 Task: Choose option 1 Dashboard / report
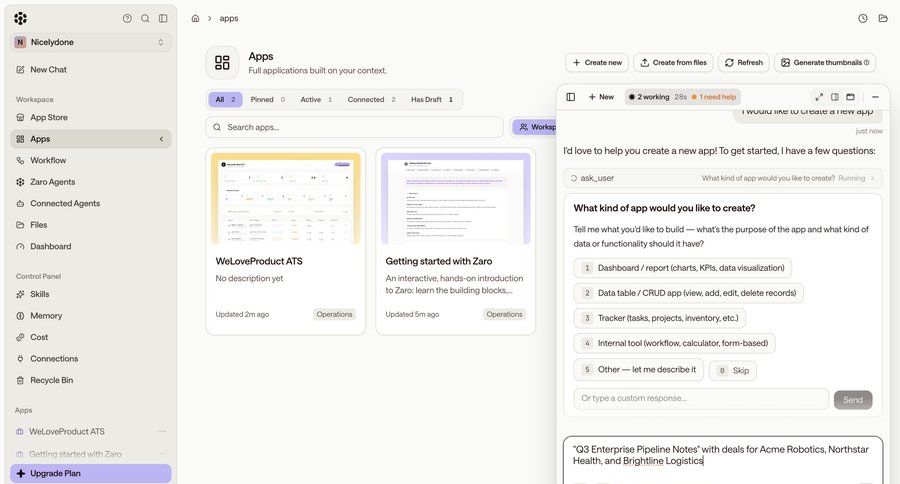tap(682, 268)
